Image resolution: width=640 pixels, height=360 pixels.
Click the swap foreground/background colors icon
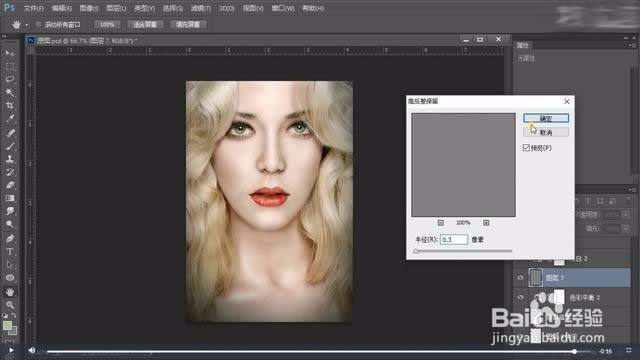(13, 316)
